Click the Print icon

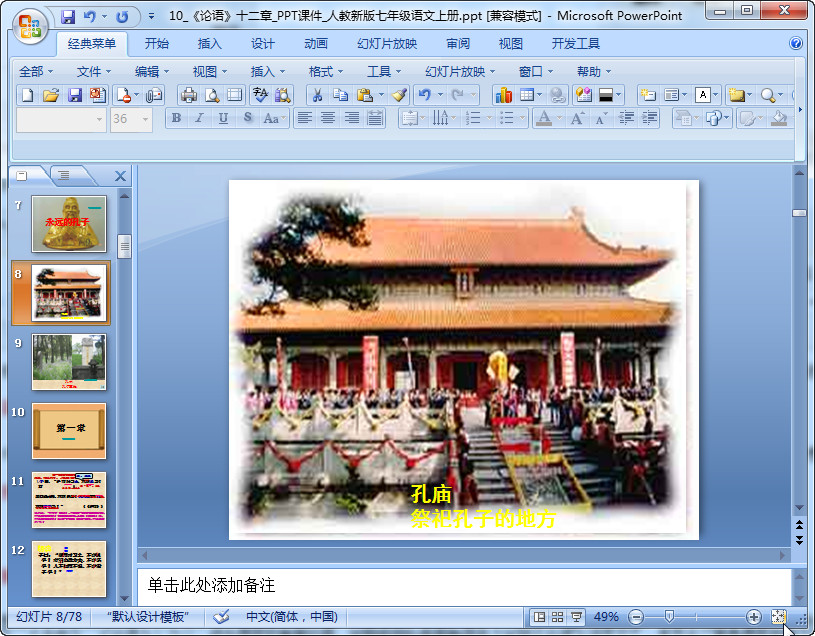[x=189, y=95]
